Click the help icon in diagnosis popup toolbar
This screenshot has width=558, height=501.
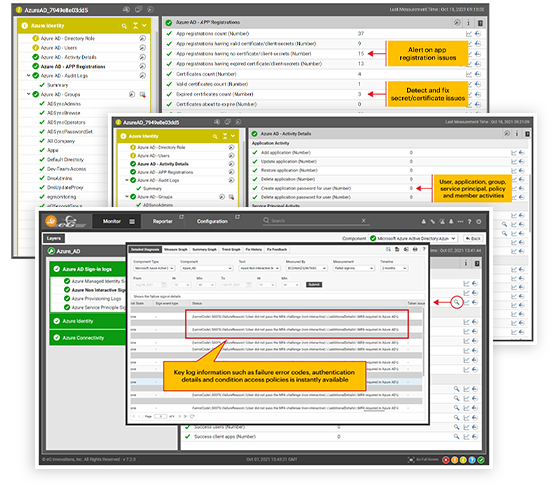click(x=424, y=249)
